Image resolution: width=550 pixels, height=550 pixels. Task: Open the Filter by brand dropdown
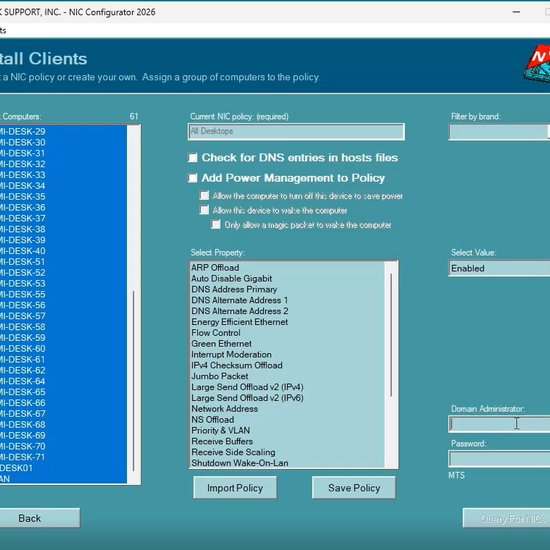click(x=499, y=132)
